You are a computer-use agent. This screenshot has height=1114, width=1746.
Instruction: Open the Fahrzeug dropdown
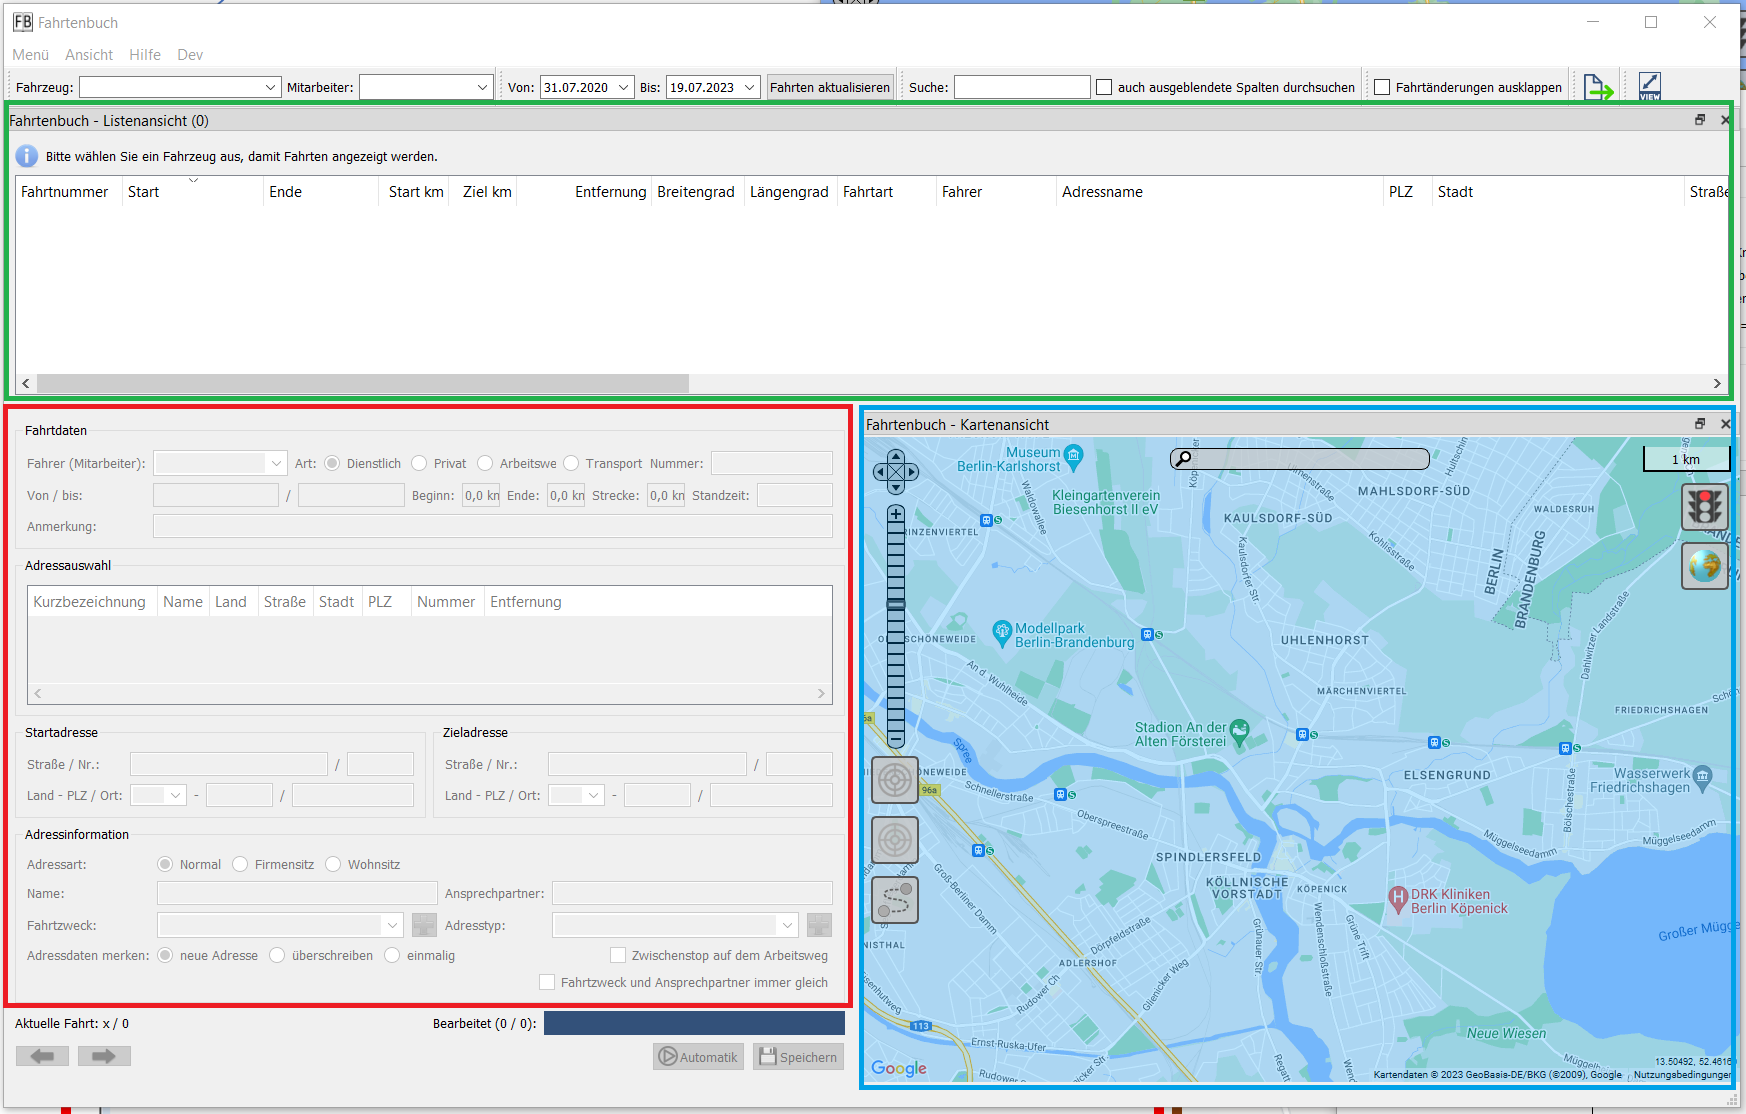(270, 88)
